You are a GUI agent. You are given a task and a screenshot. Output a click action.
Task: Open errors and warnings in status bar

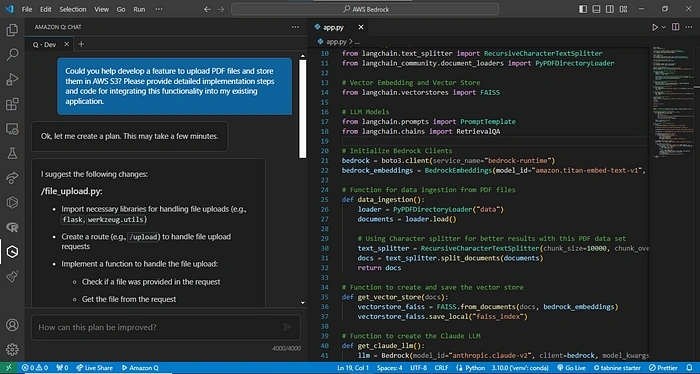pyautogui.click(x=35, y=368)
